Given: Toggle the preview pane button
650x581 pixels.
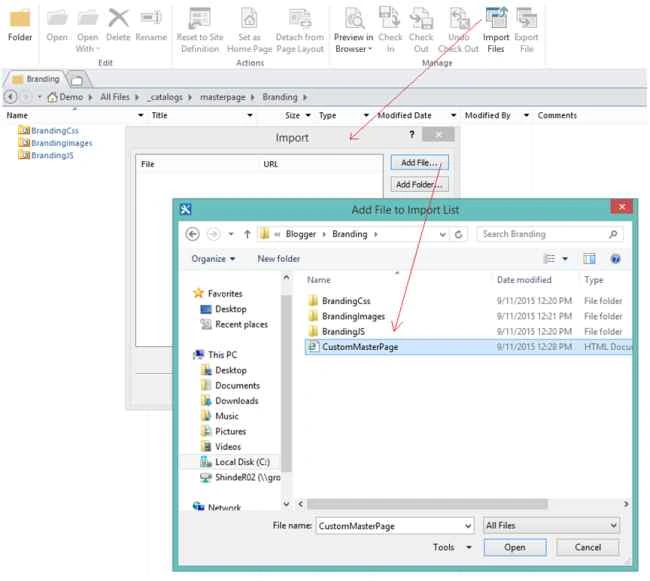Looking at the screenshot, I should click(589, 259).
